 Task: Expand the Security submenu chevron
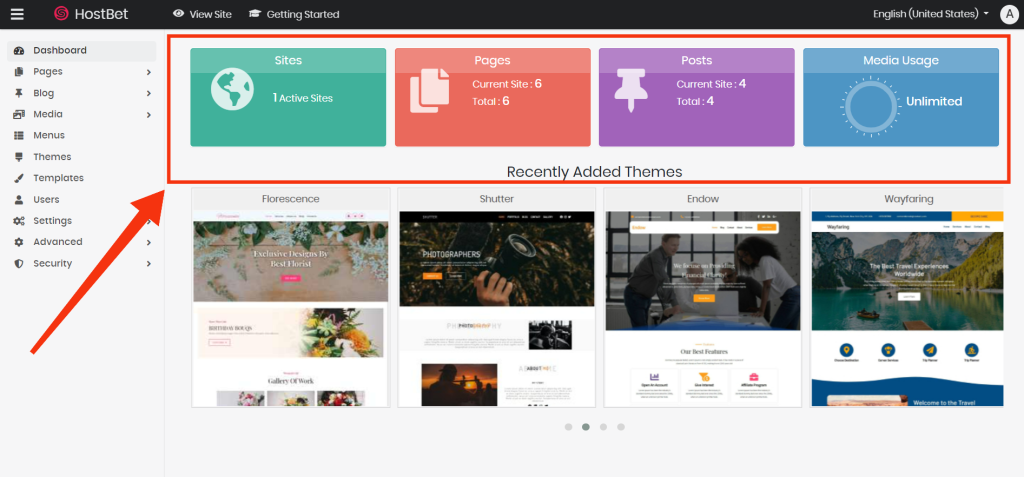coord(149,263)
